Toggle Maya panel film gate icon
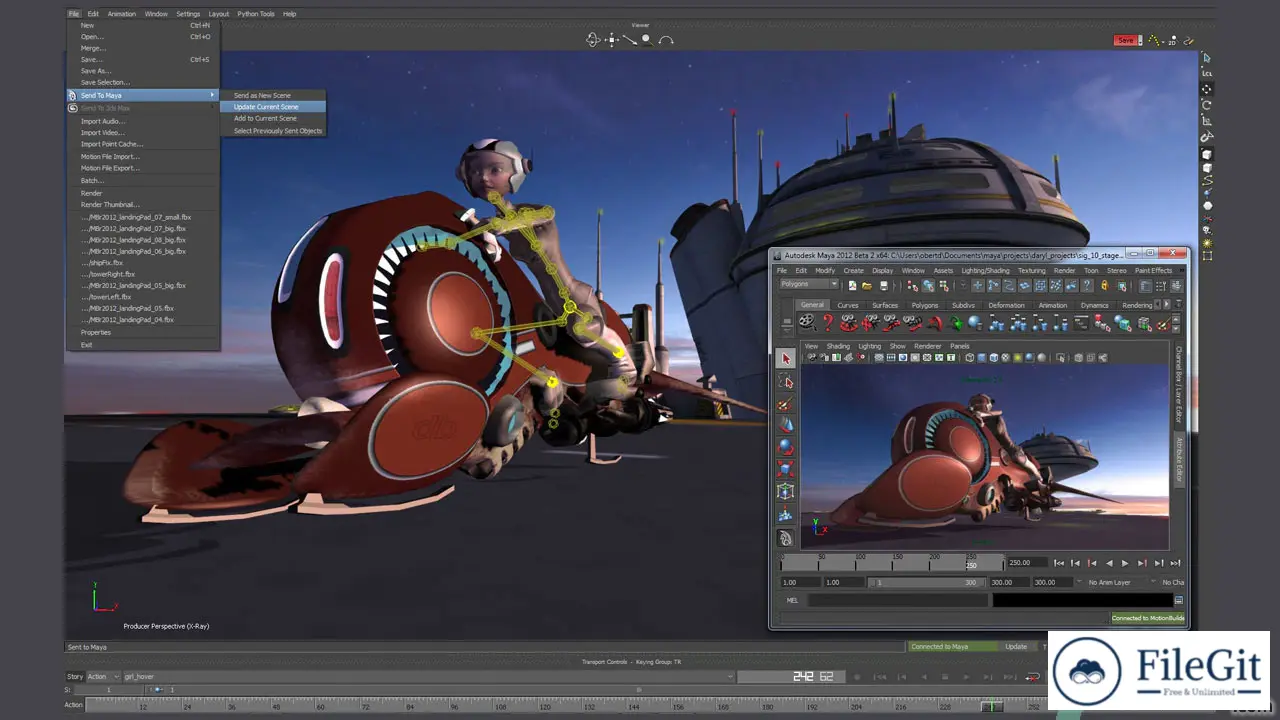This screenshot has width=1280, height=720. pyautogui.click(x=891, y=357)
